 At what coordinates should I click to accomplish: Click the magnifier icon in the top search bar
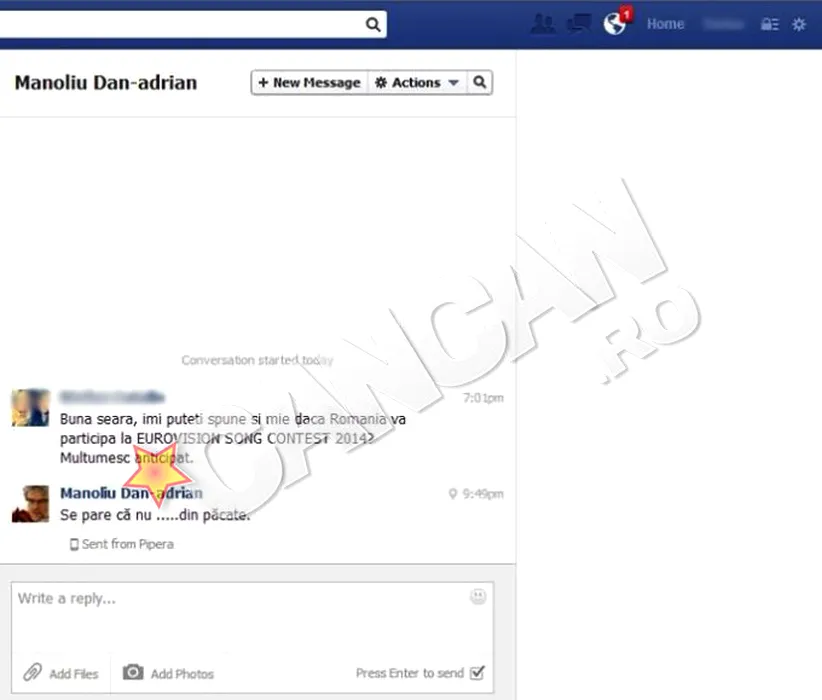[372, 25]
